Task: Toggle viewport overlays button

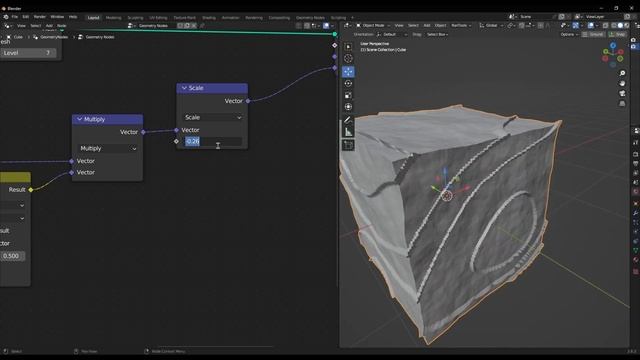Action: (591, 25)
